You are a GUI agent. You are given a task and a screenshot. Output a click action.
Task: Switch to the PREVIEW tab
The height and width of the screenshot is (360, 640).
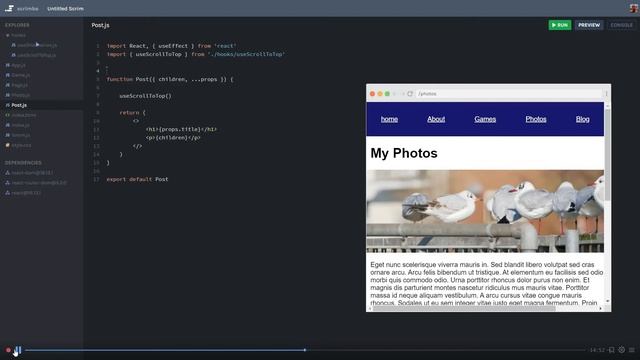[589, 25]
